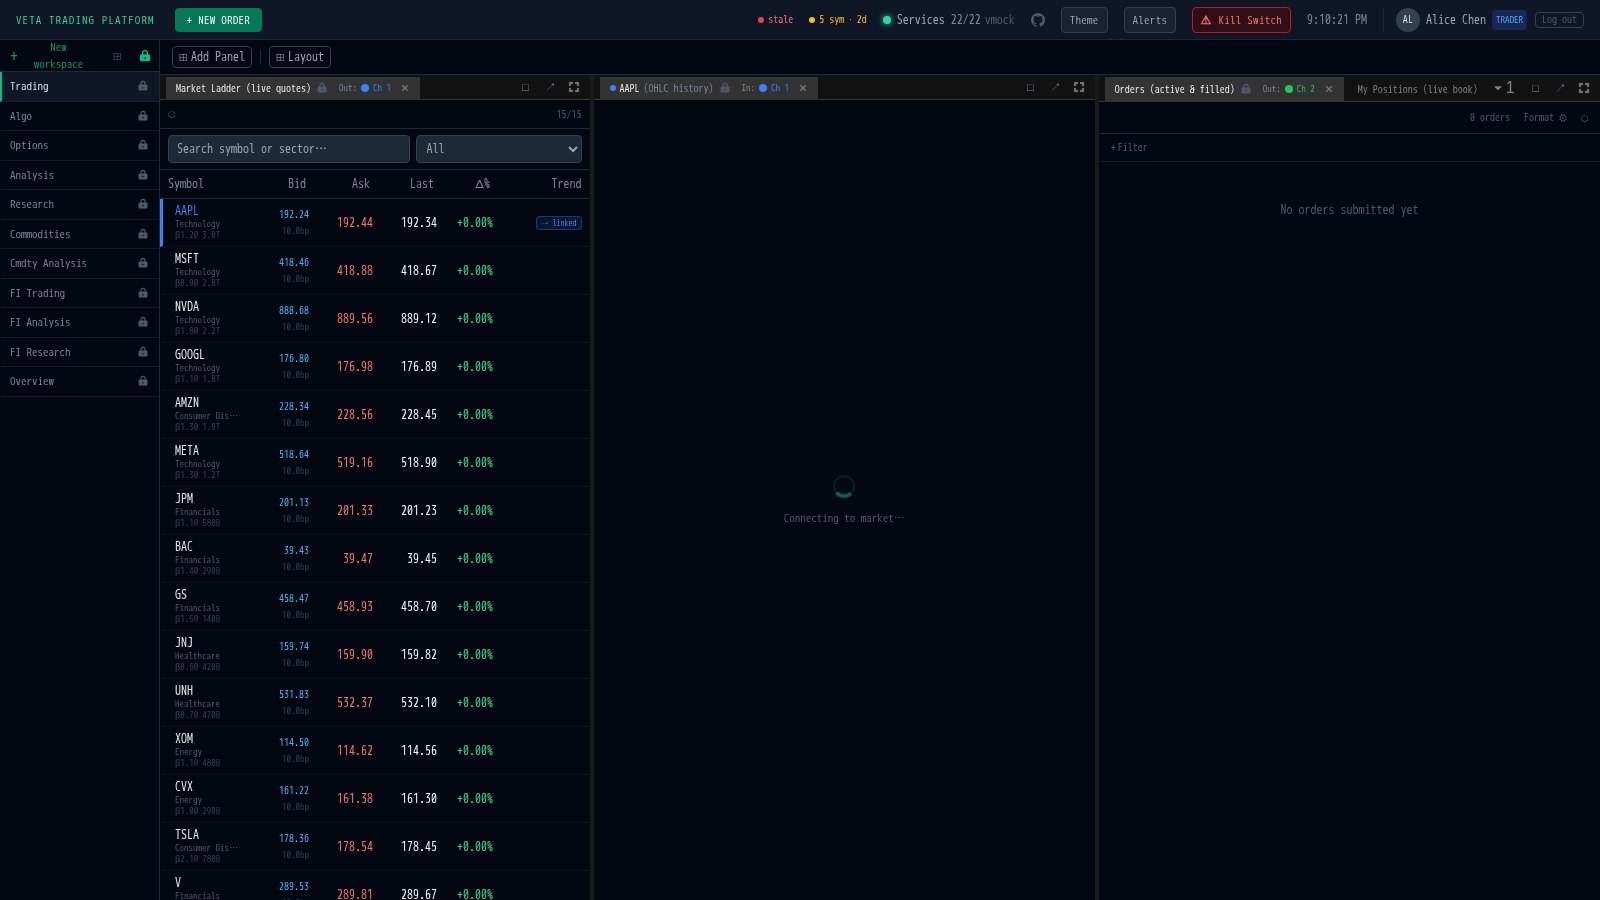
Task: Expand the Market Ladder panel to fullscreen
Action: point(574,87)
